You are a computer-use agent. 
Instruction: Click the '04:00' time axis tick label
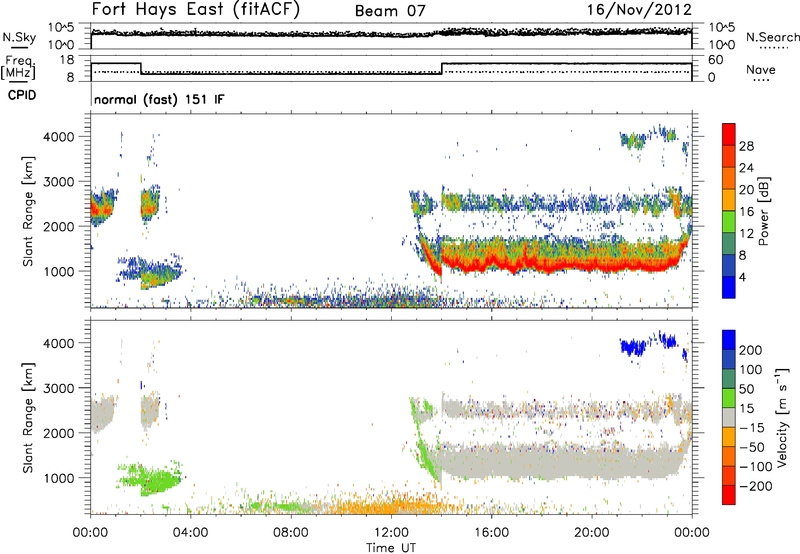point(190,533)
